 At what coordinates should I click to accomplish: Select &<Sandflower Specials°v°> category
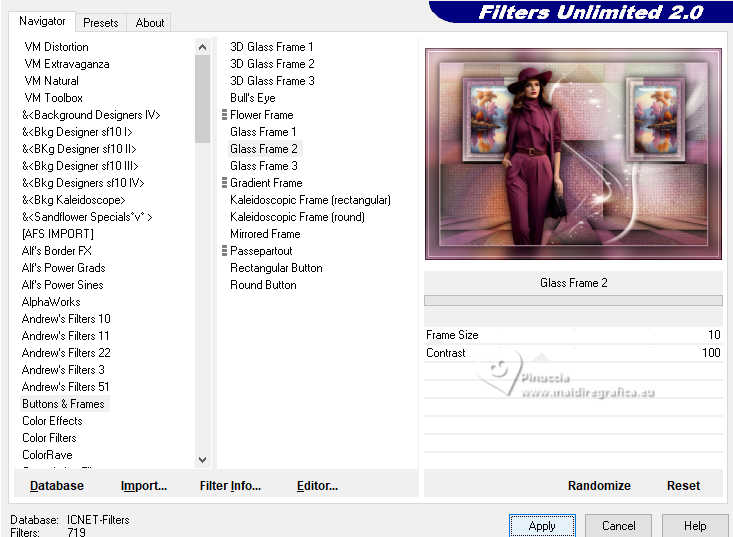[x=87, y=217]
